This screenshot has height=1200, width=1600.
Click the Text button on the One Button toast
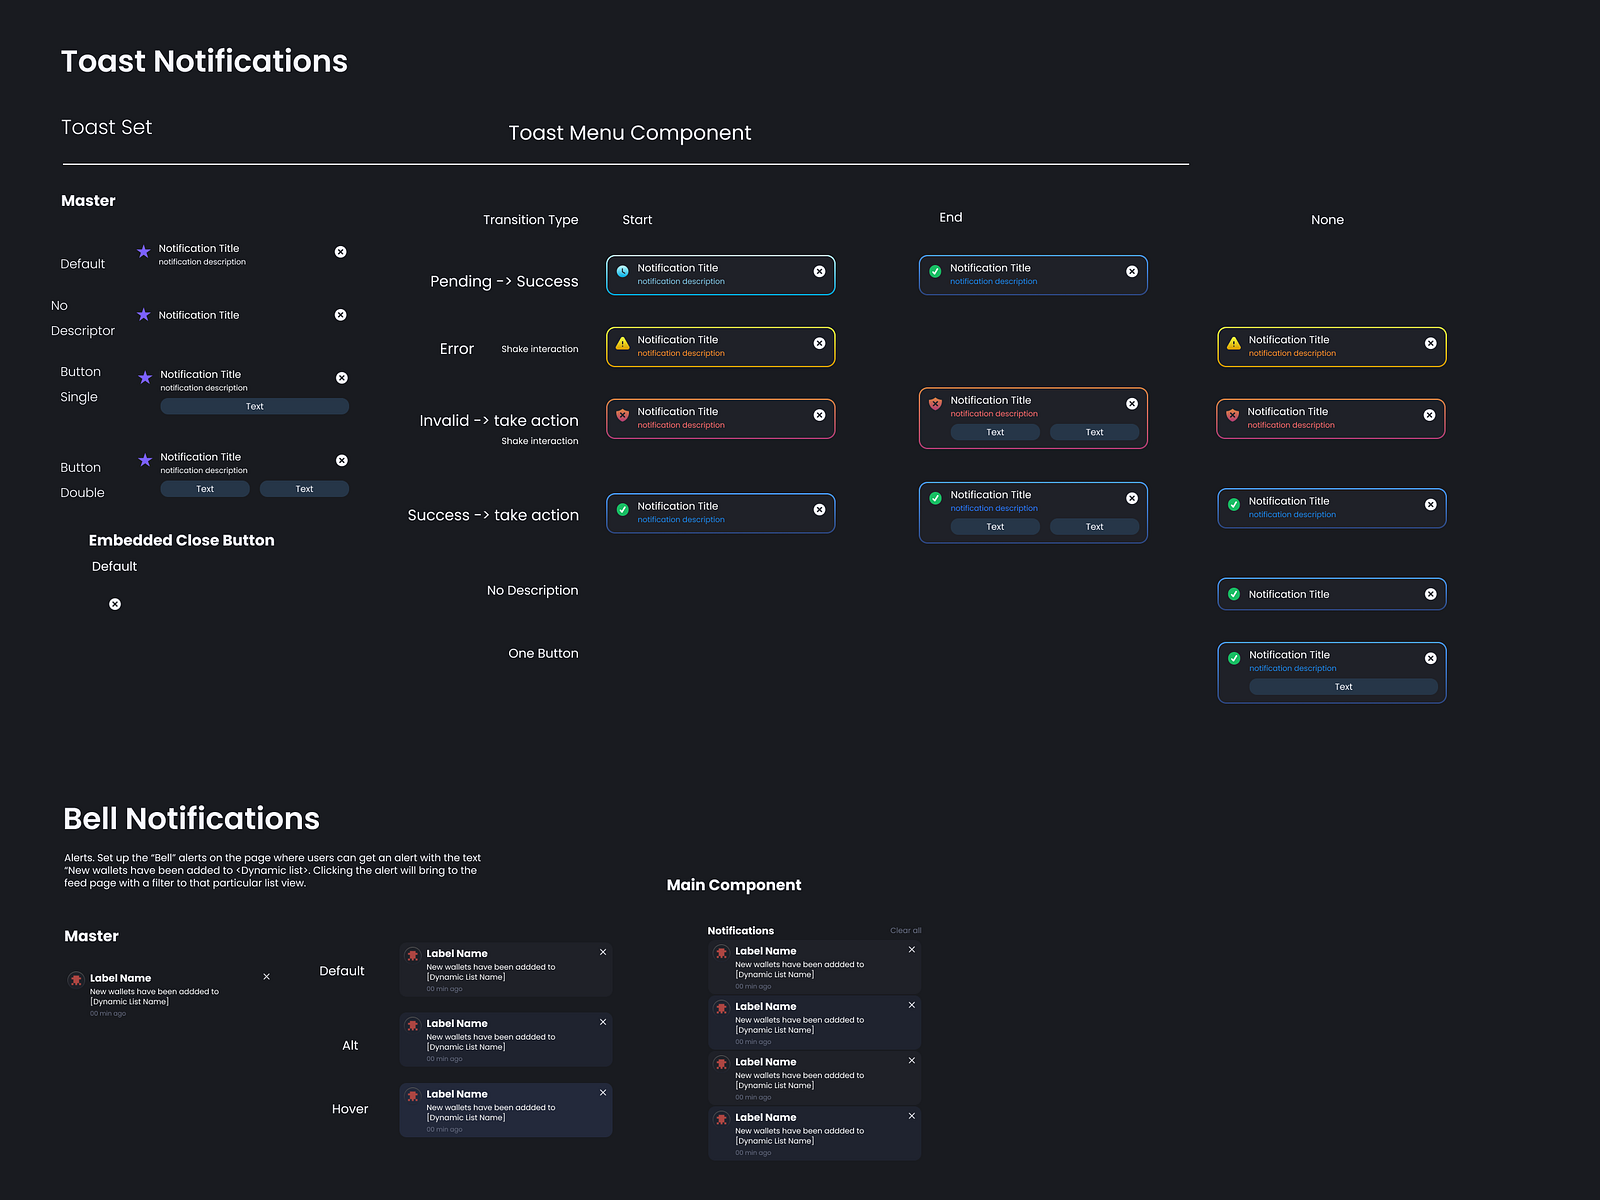1343,687
